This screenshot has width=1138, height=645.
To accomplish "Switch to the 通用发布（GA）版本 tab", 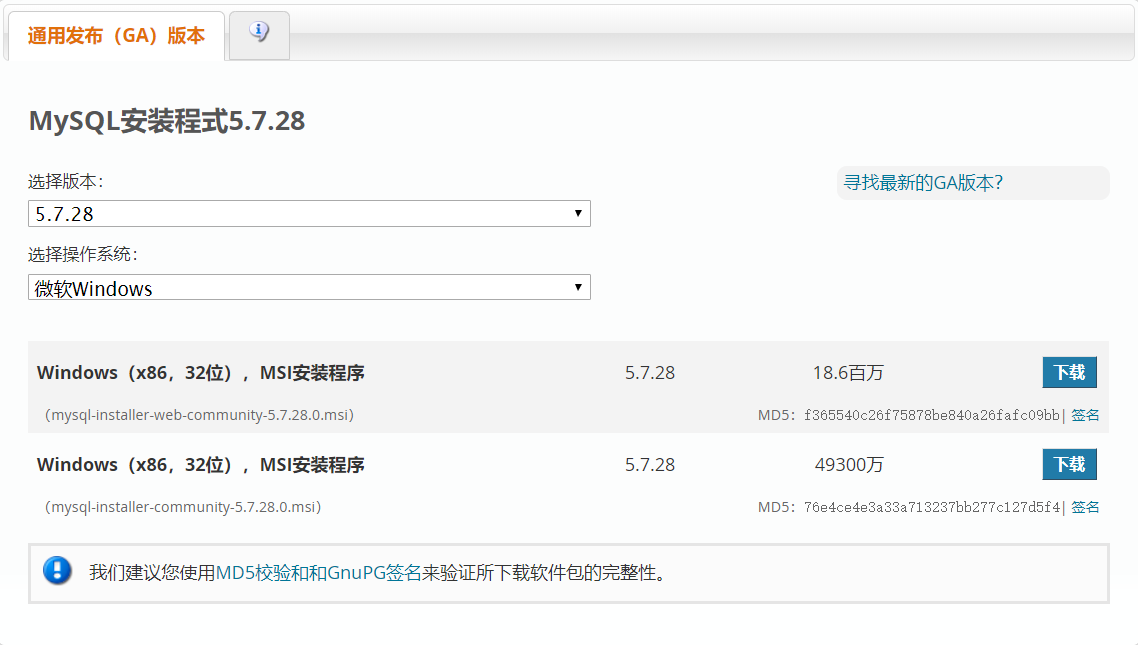I will pos(116,34).
